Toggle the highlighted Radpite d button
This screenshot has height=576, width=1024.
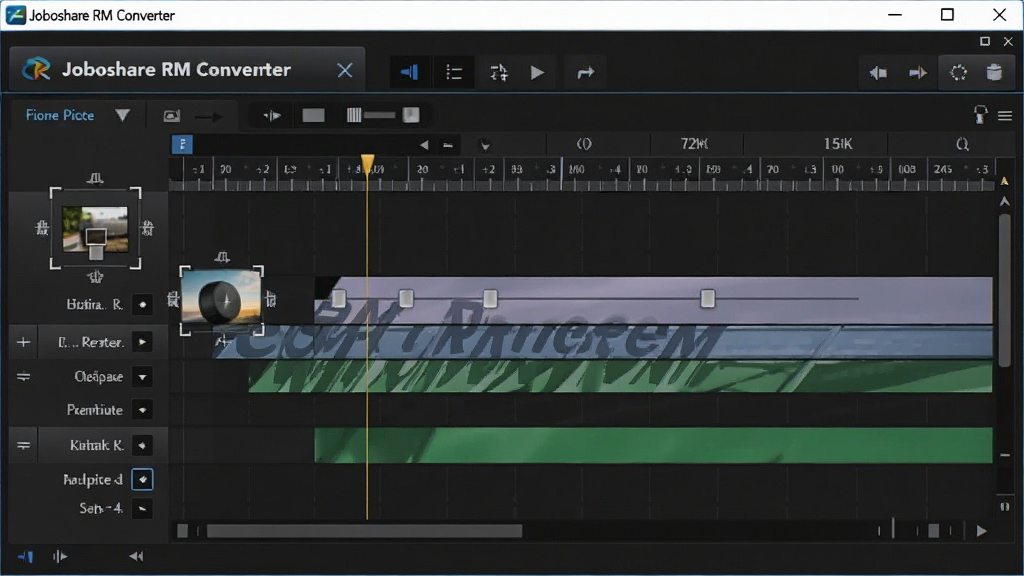(x=142, y=479)
